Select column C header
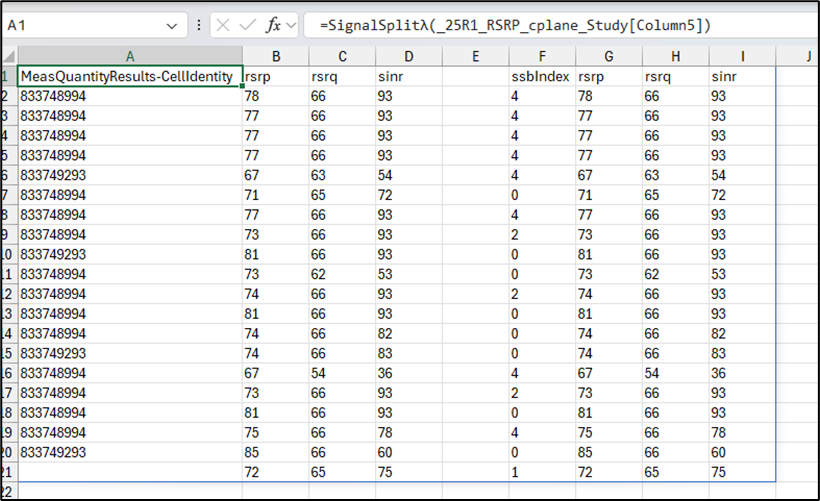The width and height of the screenshot is (820, 501). [343, 56]
